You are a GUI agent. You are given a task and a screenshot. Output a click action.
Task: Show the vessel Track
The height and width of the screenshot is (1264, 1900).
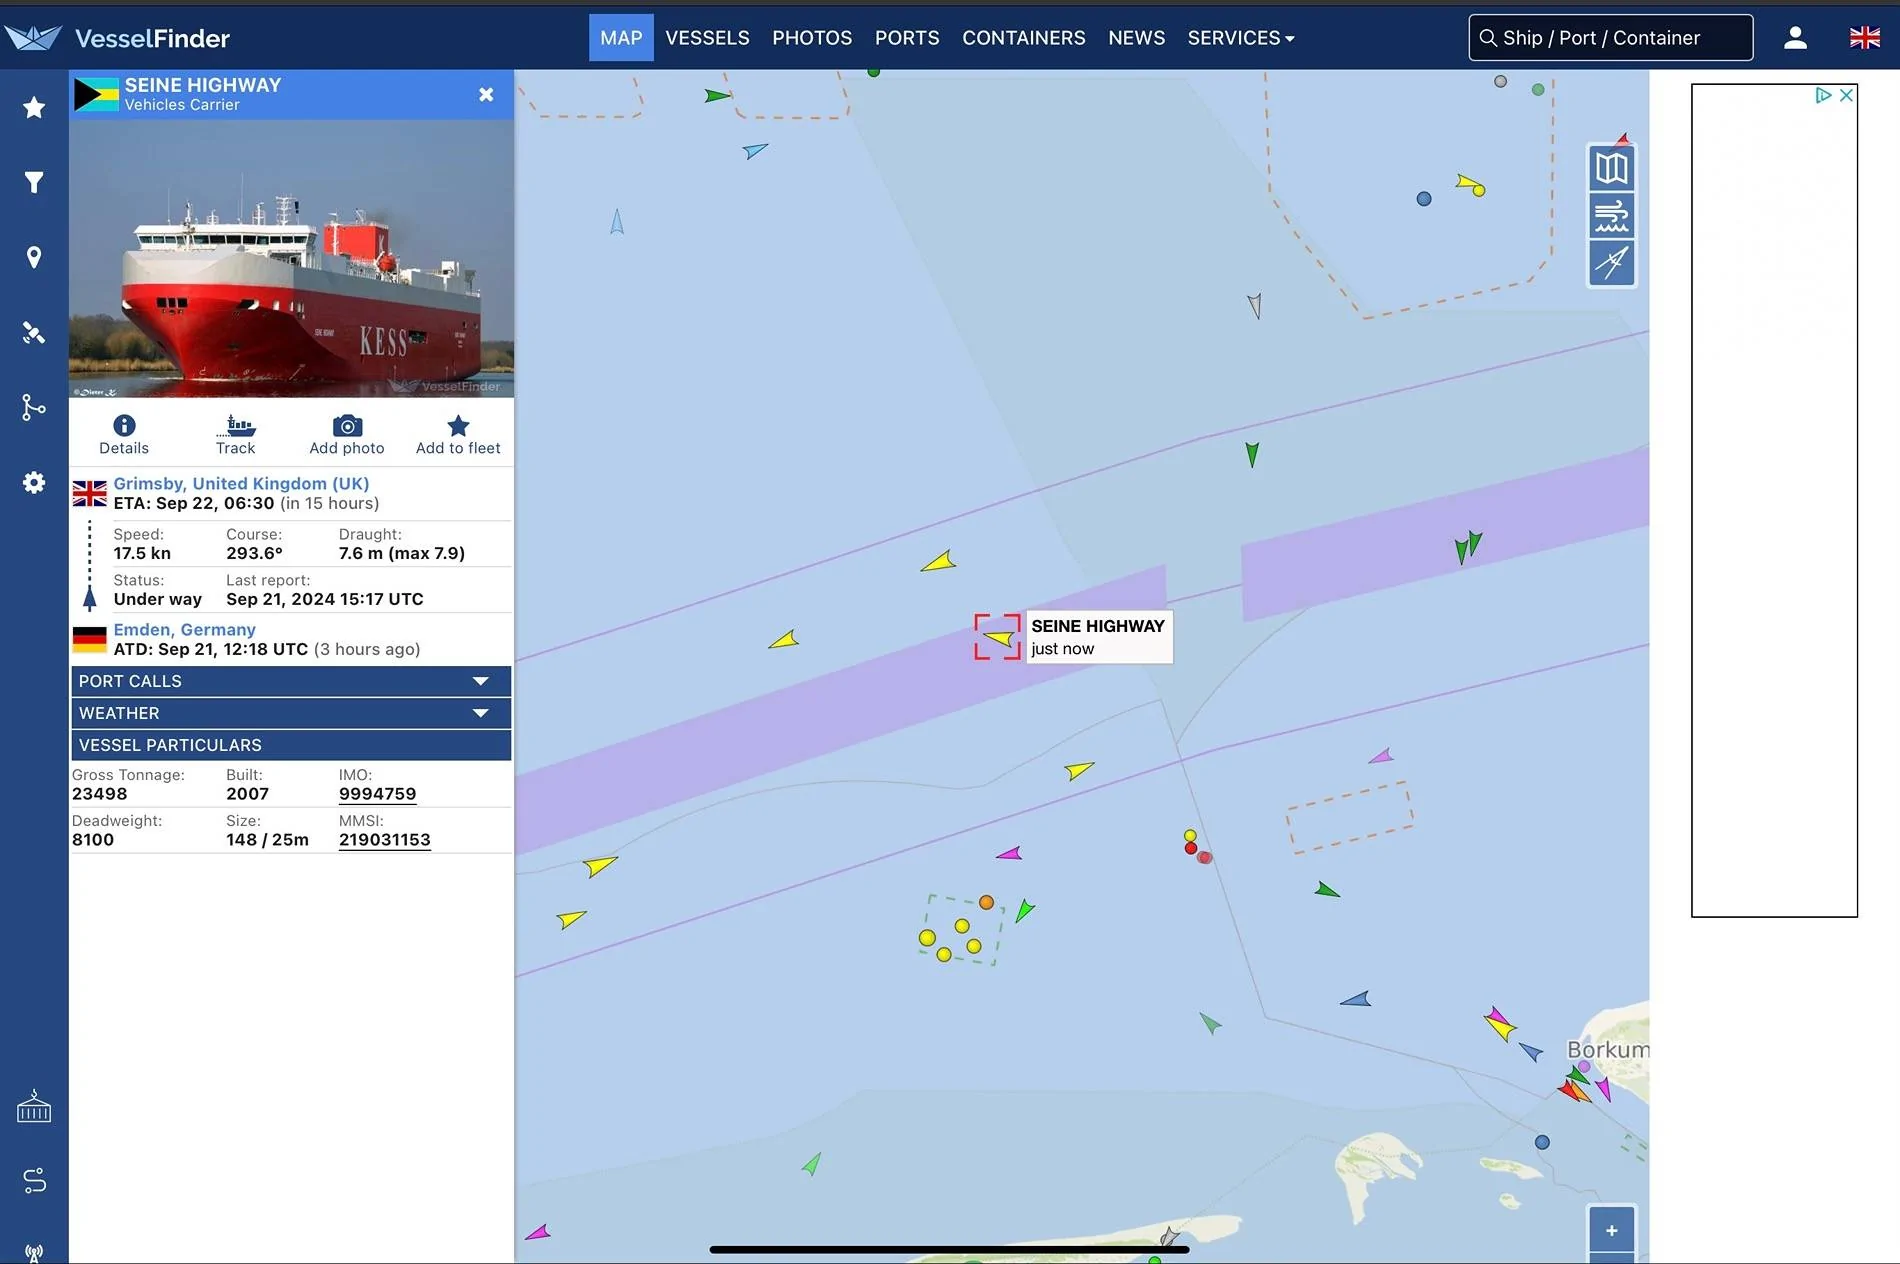tap(236, 435)
